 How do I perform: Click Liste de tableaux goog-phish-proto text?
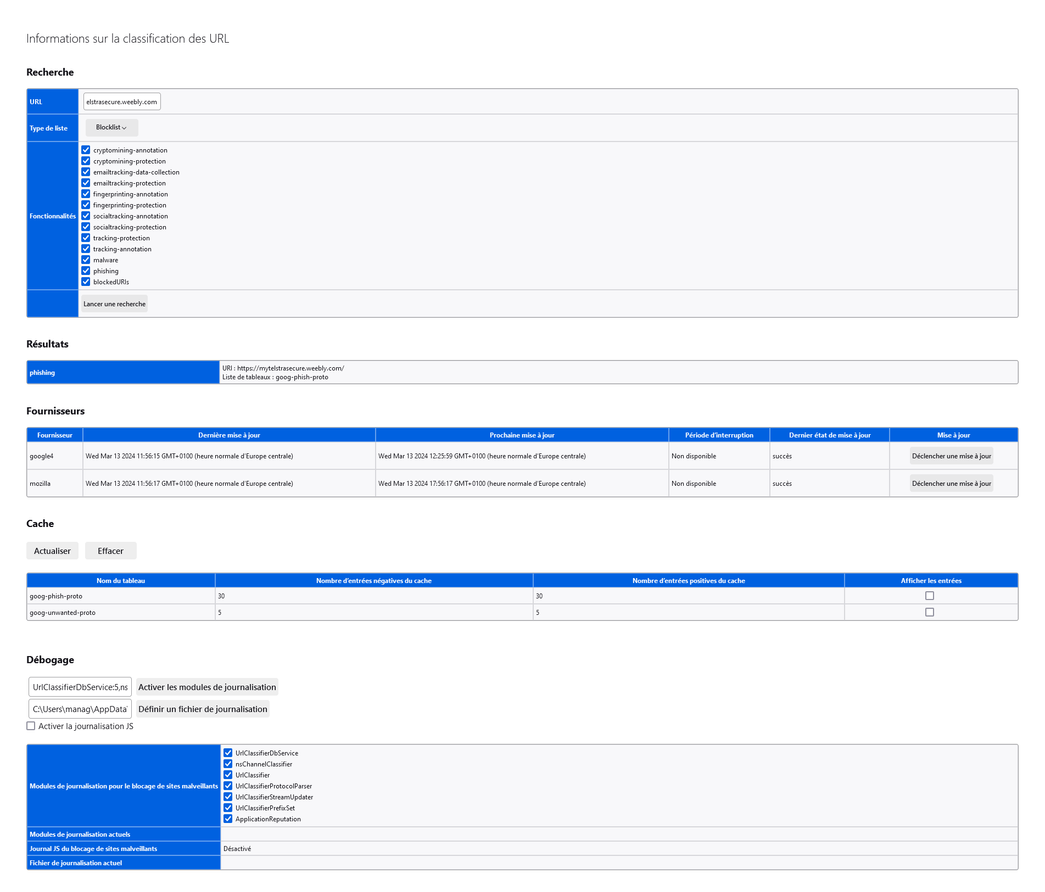[x=275, y=377]
